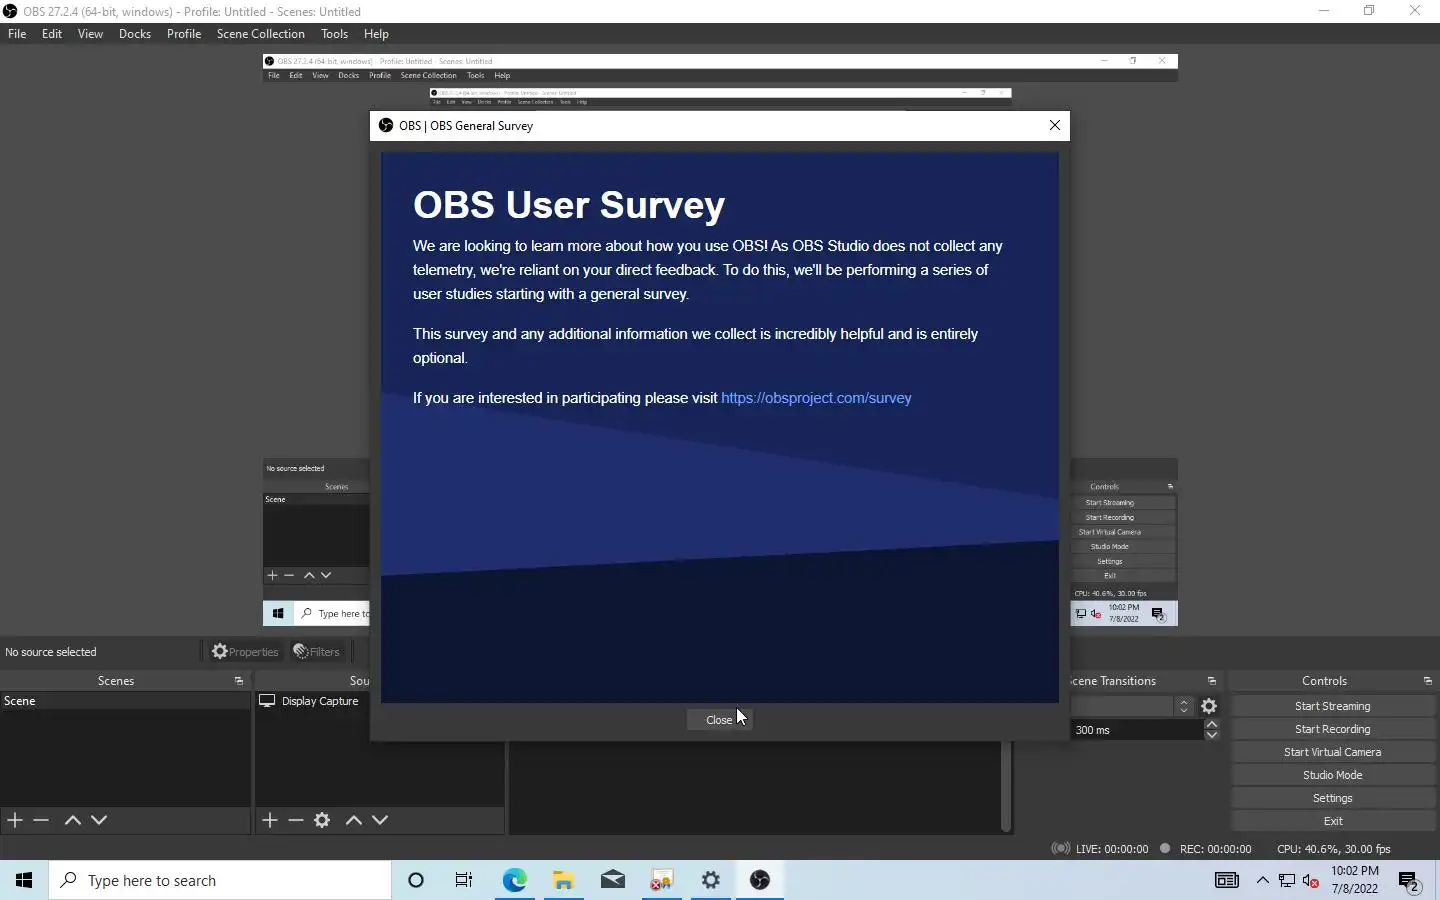Close the OBS General Survey dialog via Close button
1440x900 pixels.
(719, 720)
